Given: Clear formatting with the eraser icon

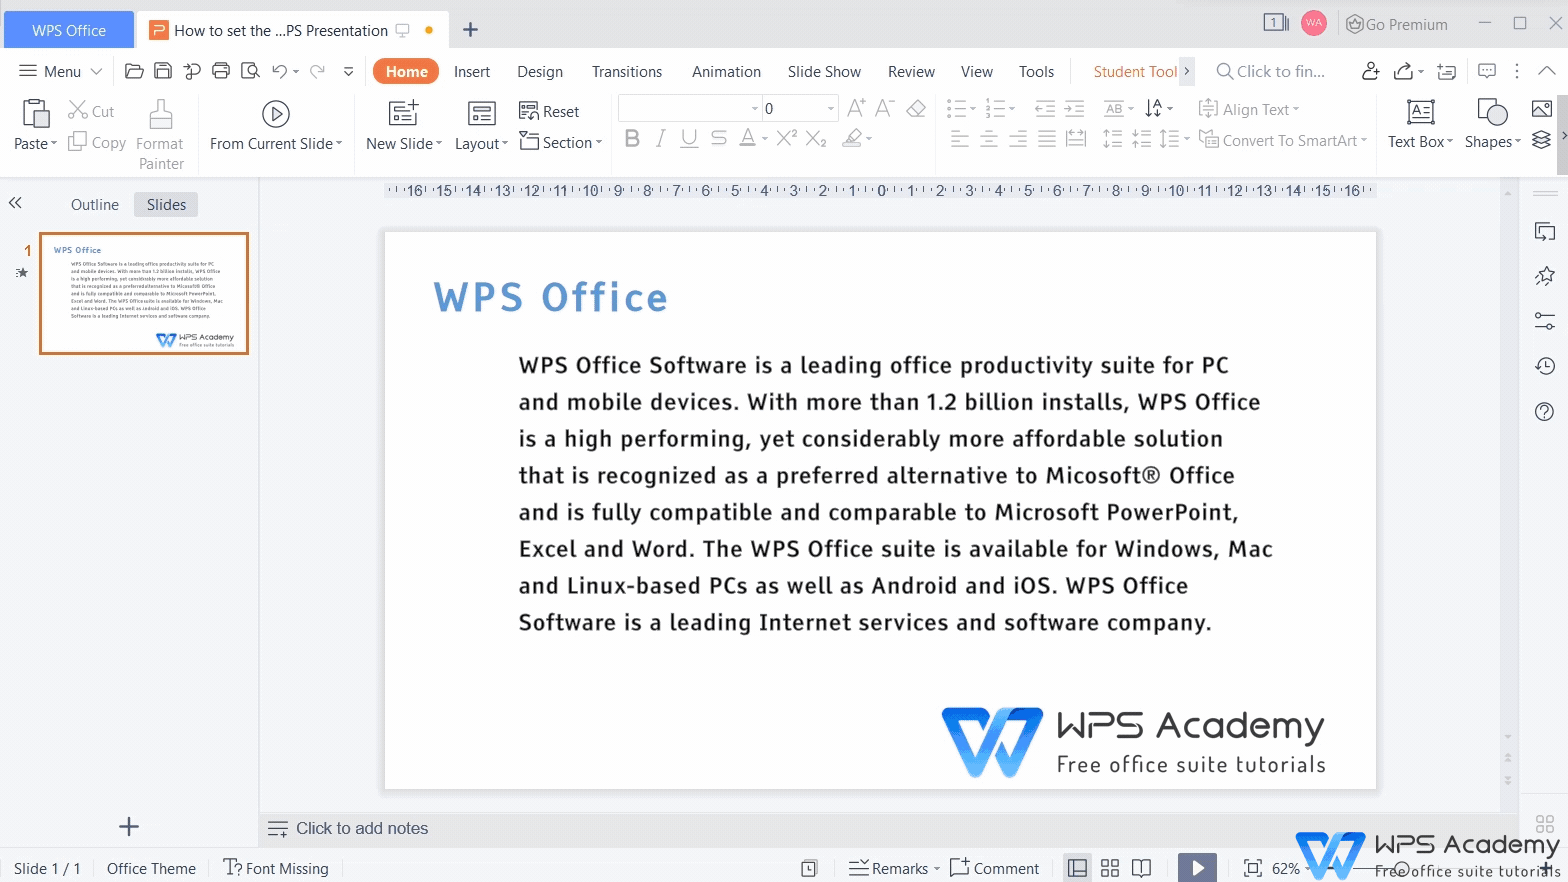Looking at the screenshot, I should click(x=916, y=108).
